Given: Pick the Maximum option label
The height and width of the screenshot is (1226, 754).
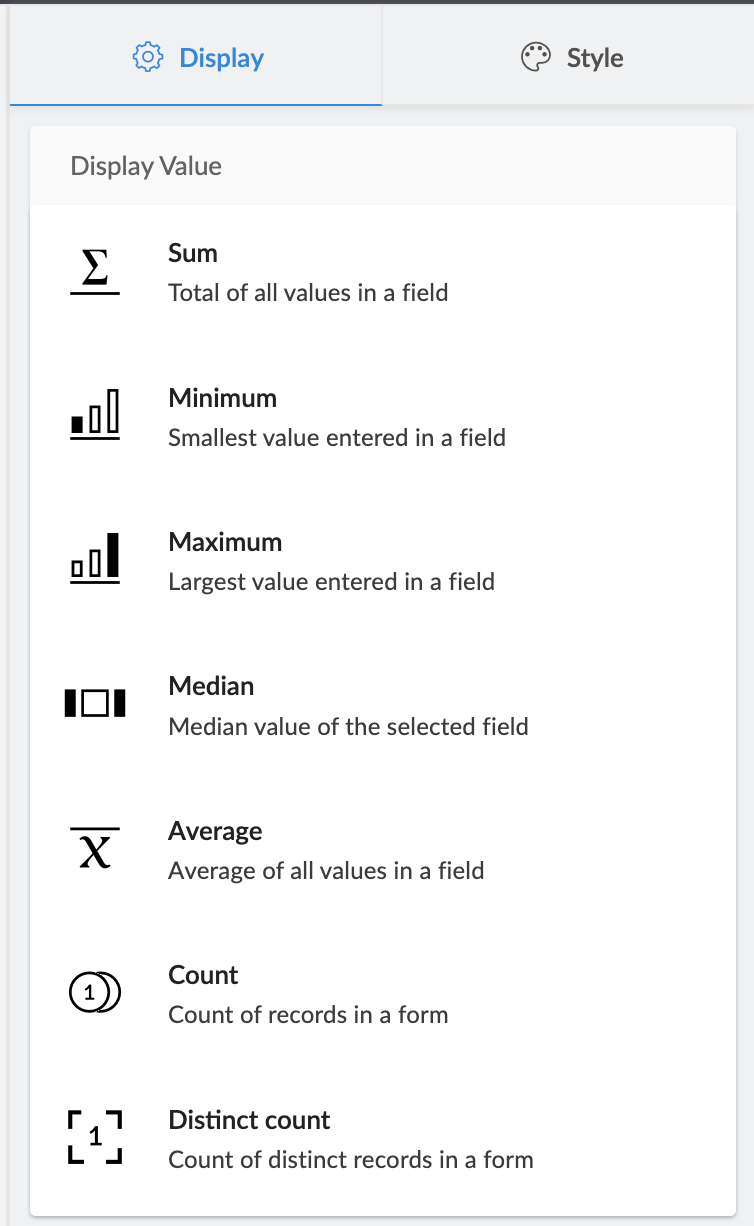Looking at the screenshot, I should pos(225,542).
